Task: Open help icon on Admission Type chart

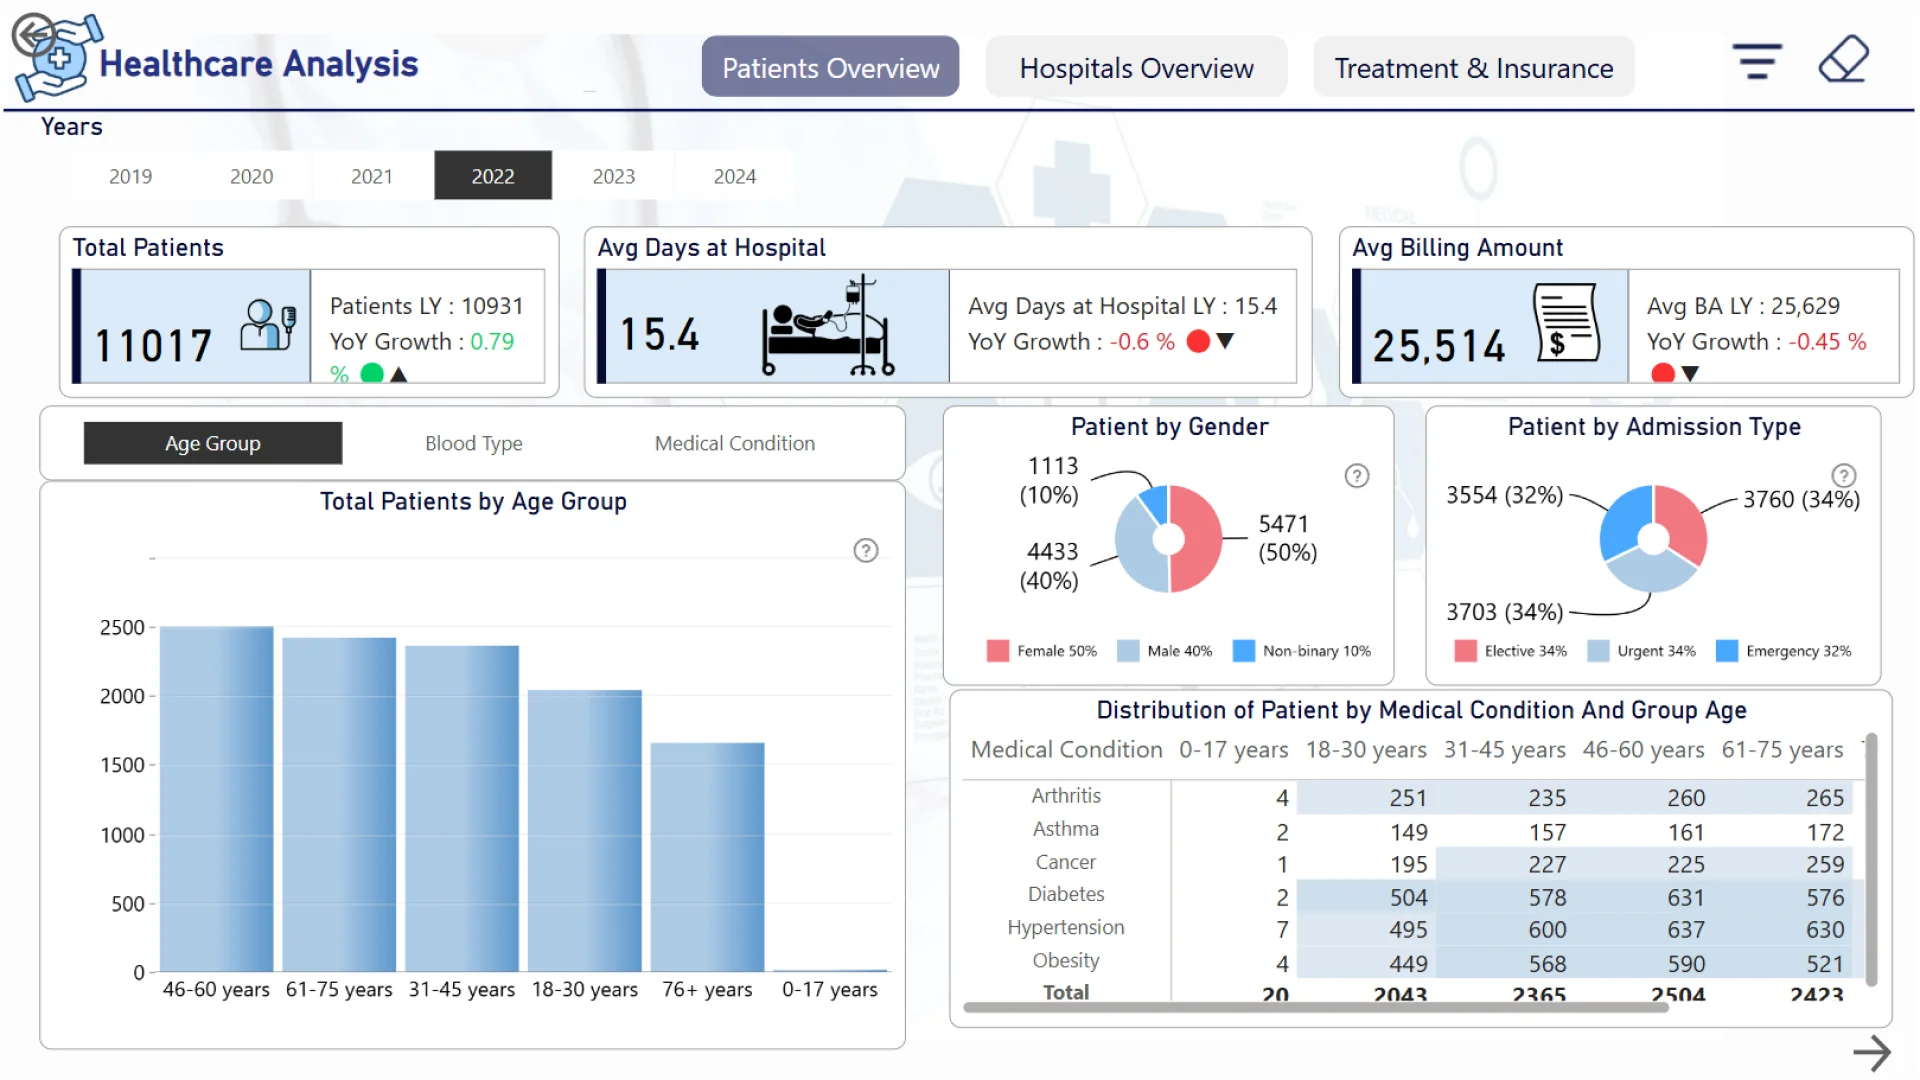Action: coord(1843,476)
